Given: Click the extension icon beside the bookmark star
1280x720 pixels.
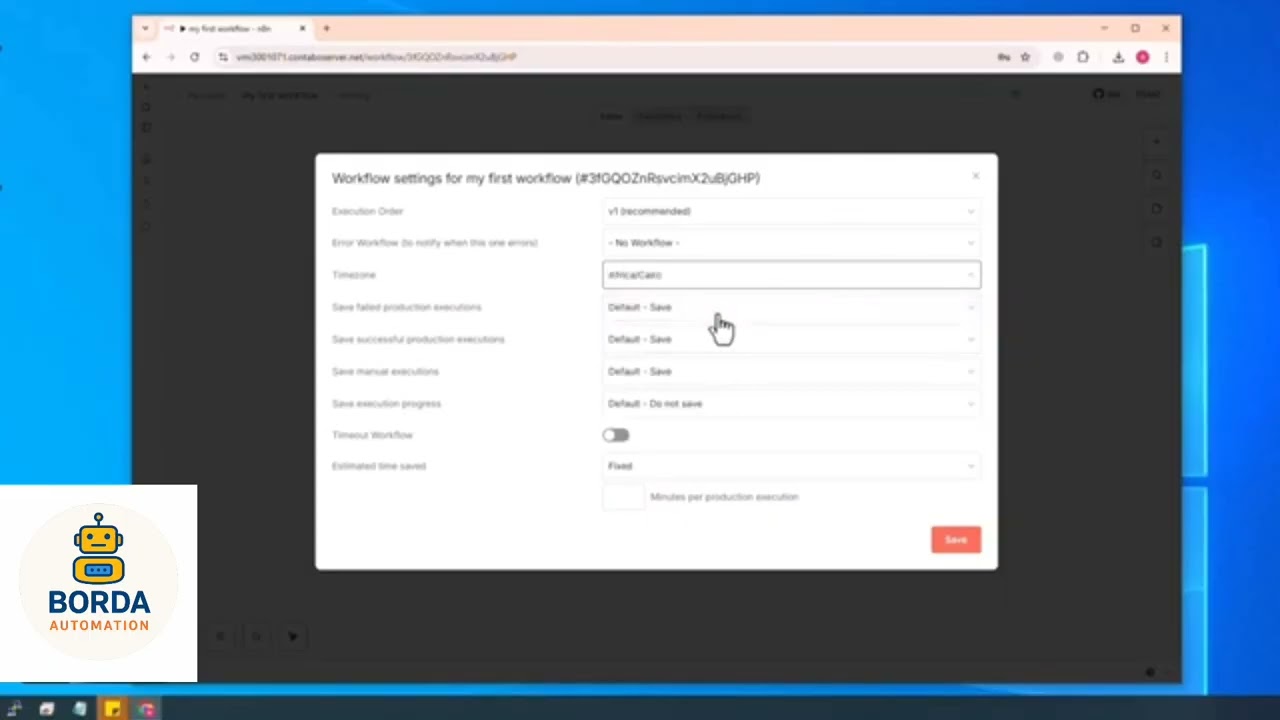Looking at the screenshot, I should click(1058, 57).
